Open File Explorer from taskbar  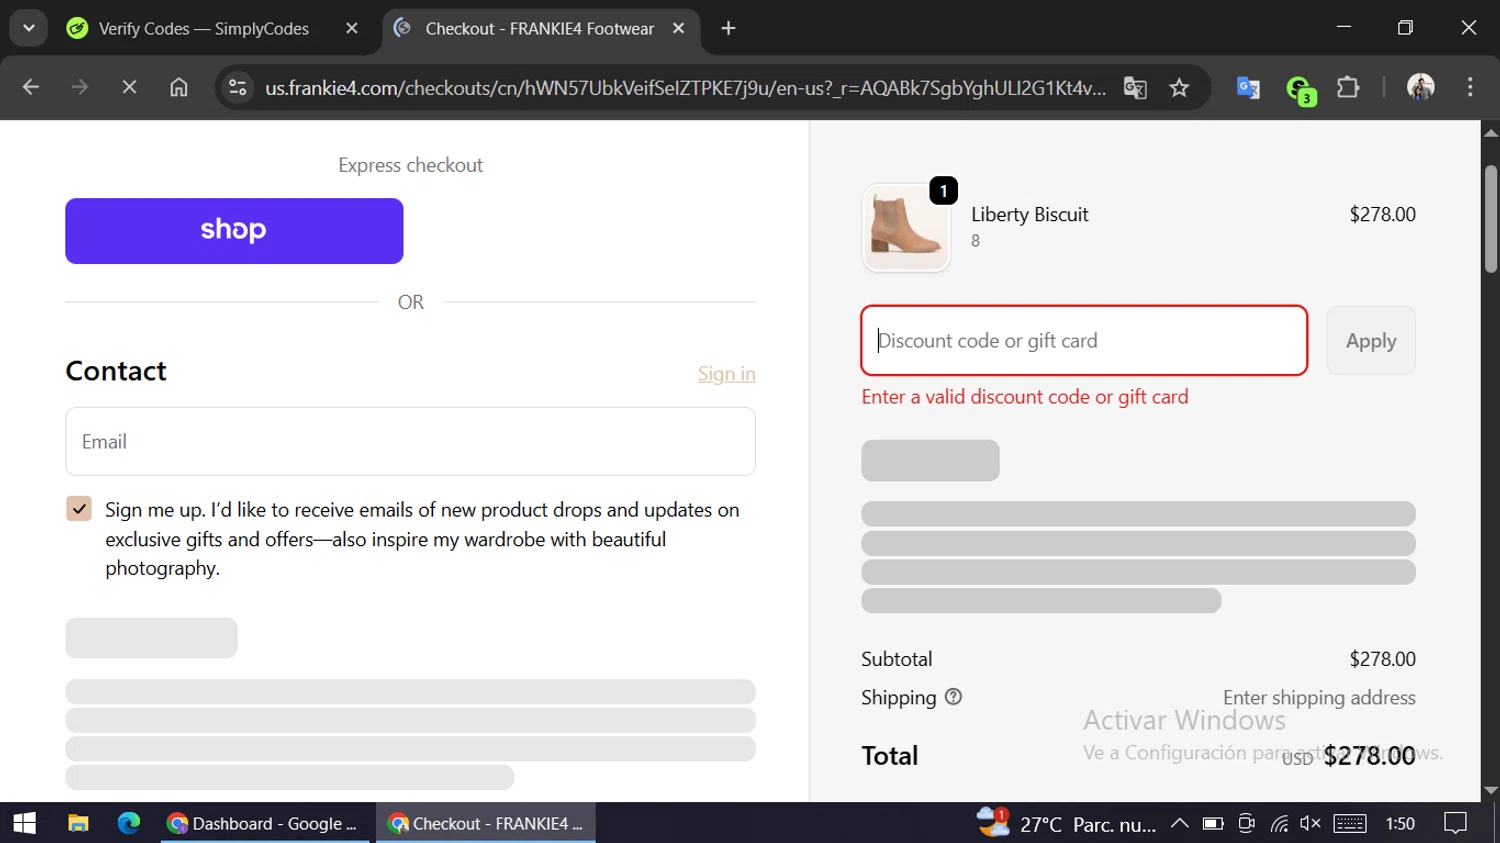[78, 823]
